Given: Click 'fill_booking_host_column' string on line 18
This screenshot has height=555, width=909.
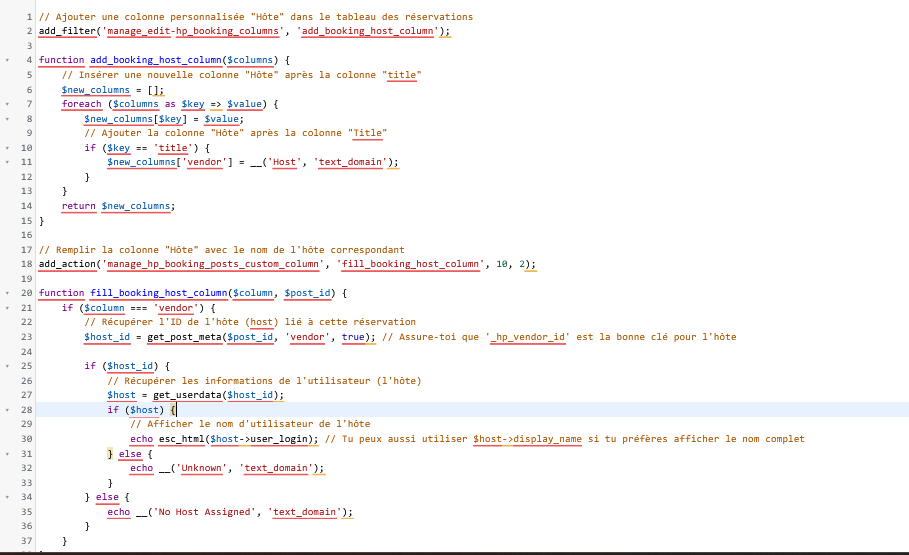Looking at the screenshot, I should coord(410,264).
